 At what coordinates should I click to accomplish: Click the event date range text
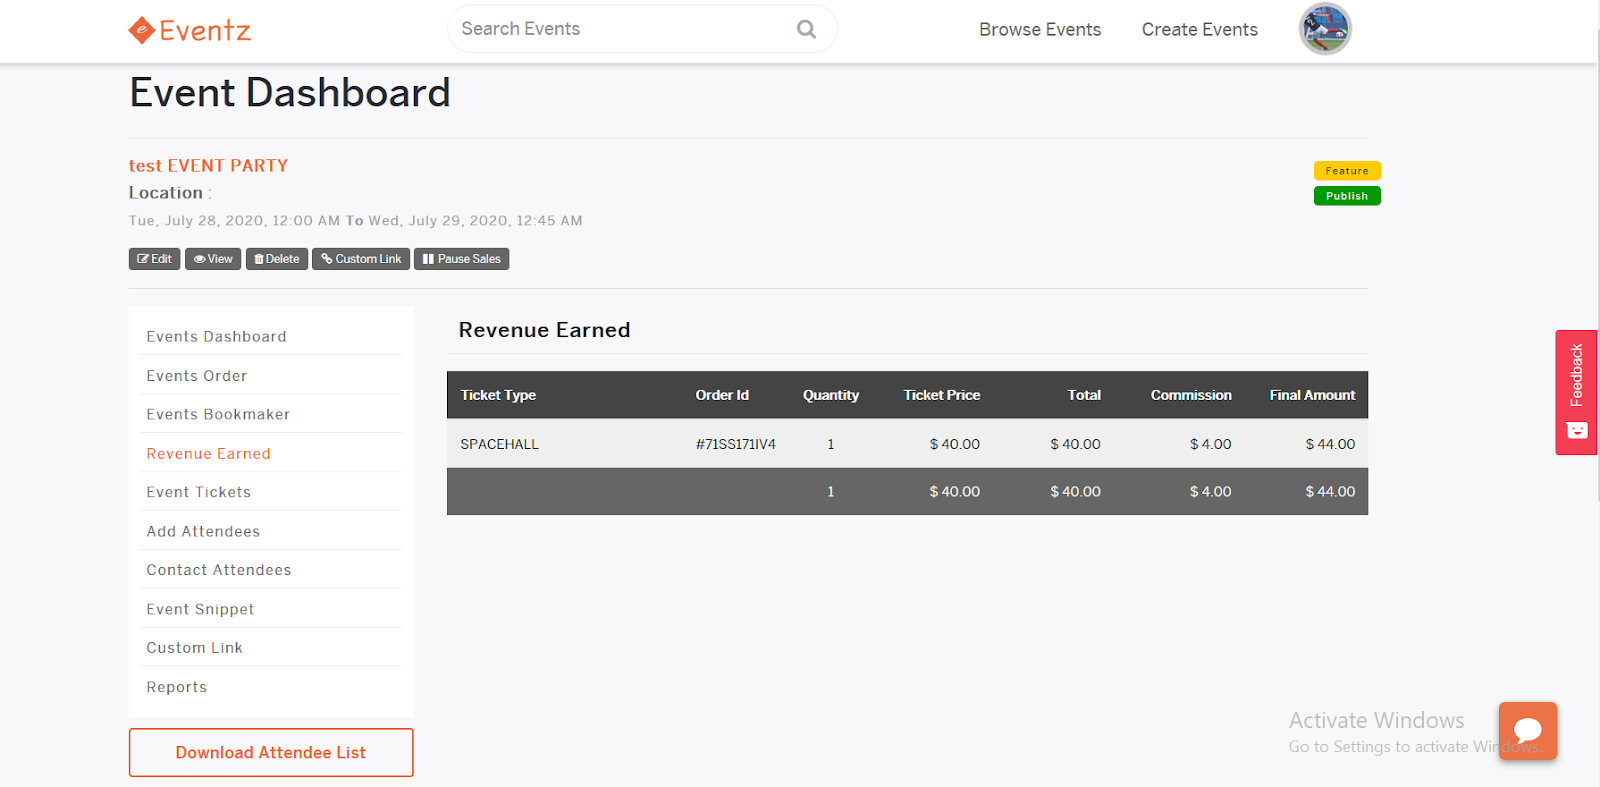click(355, 221)
